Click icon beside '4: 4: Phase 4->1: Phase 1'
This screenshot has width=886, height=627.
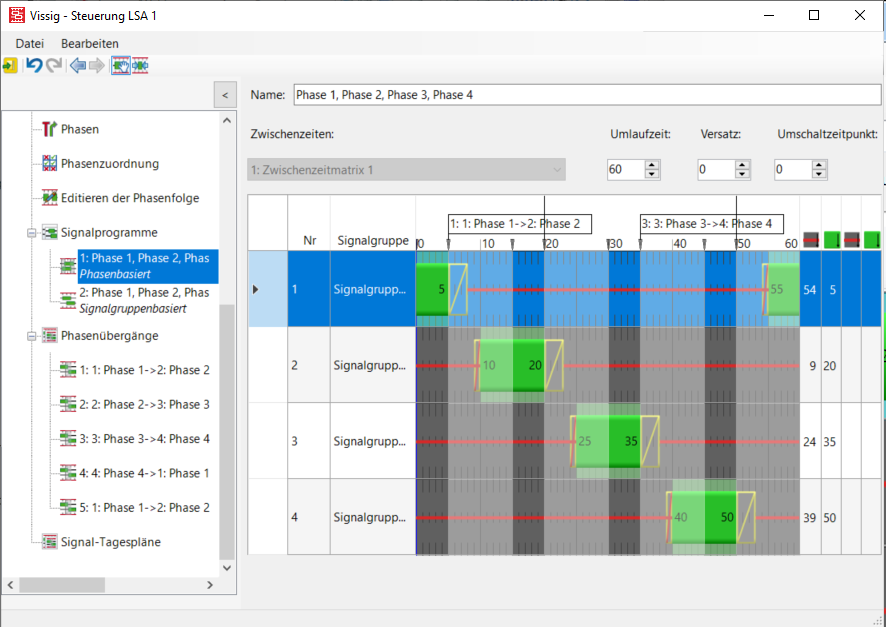point(68,473)
